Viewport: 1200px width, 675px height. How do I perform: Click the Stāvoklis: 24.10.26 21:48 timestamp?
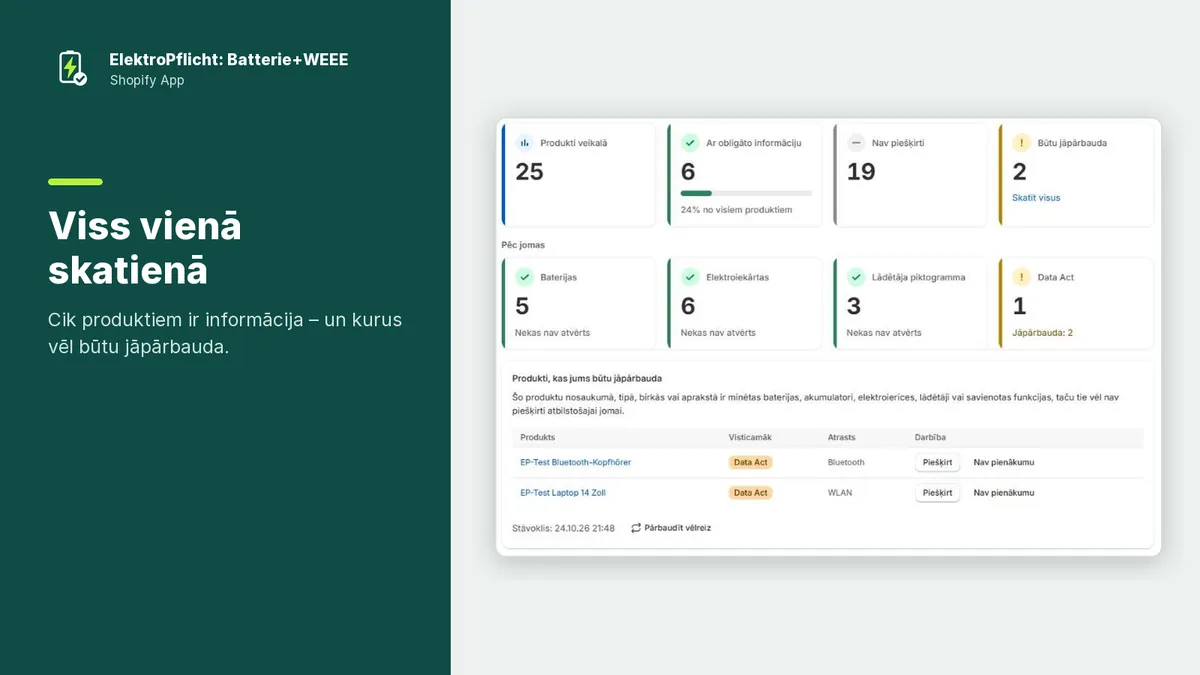click(563, 527)
